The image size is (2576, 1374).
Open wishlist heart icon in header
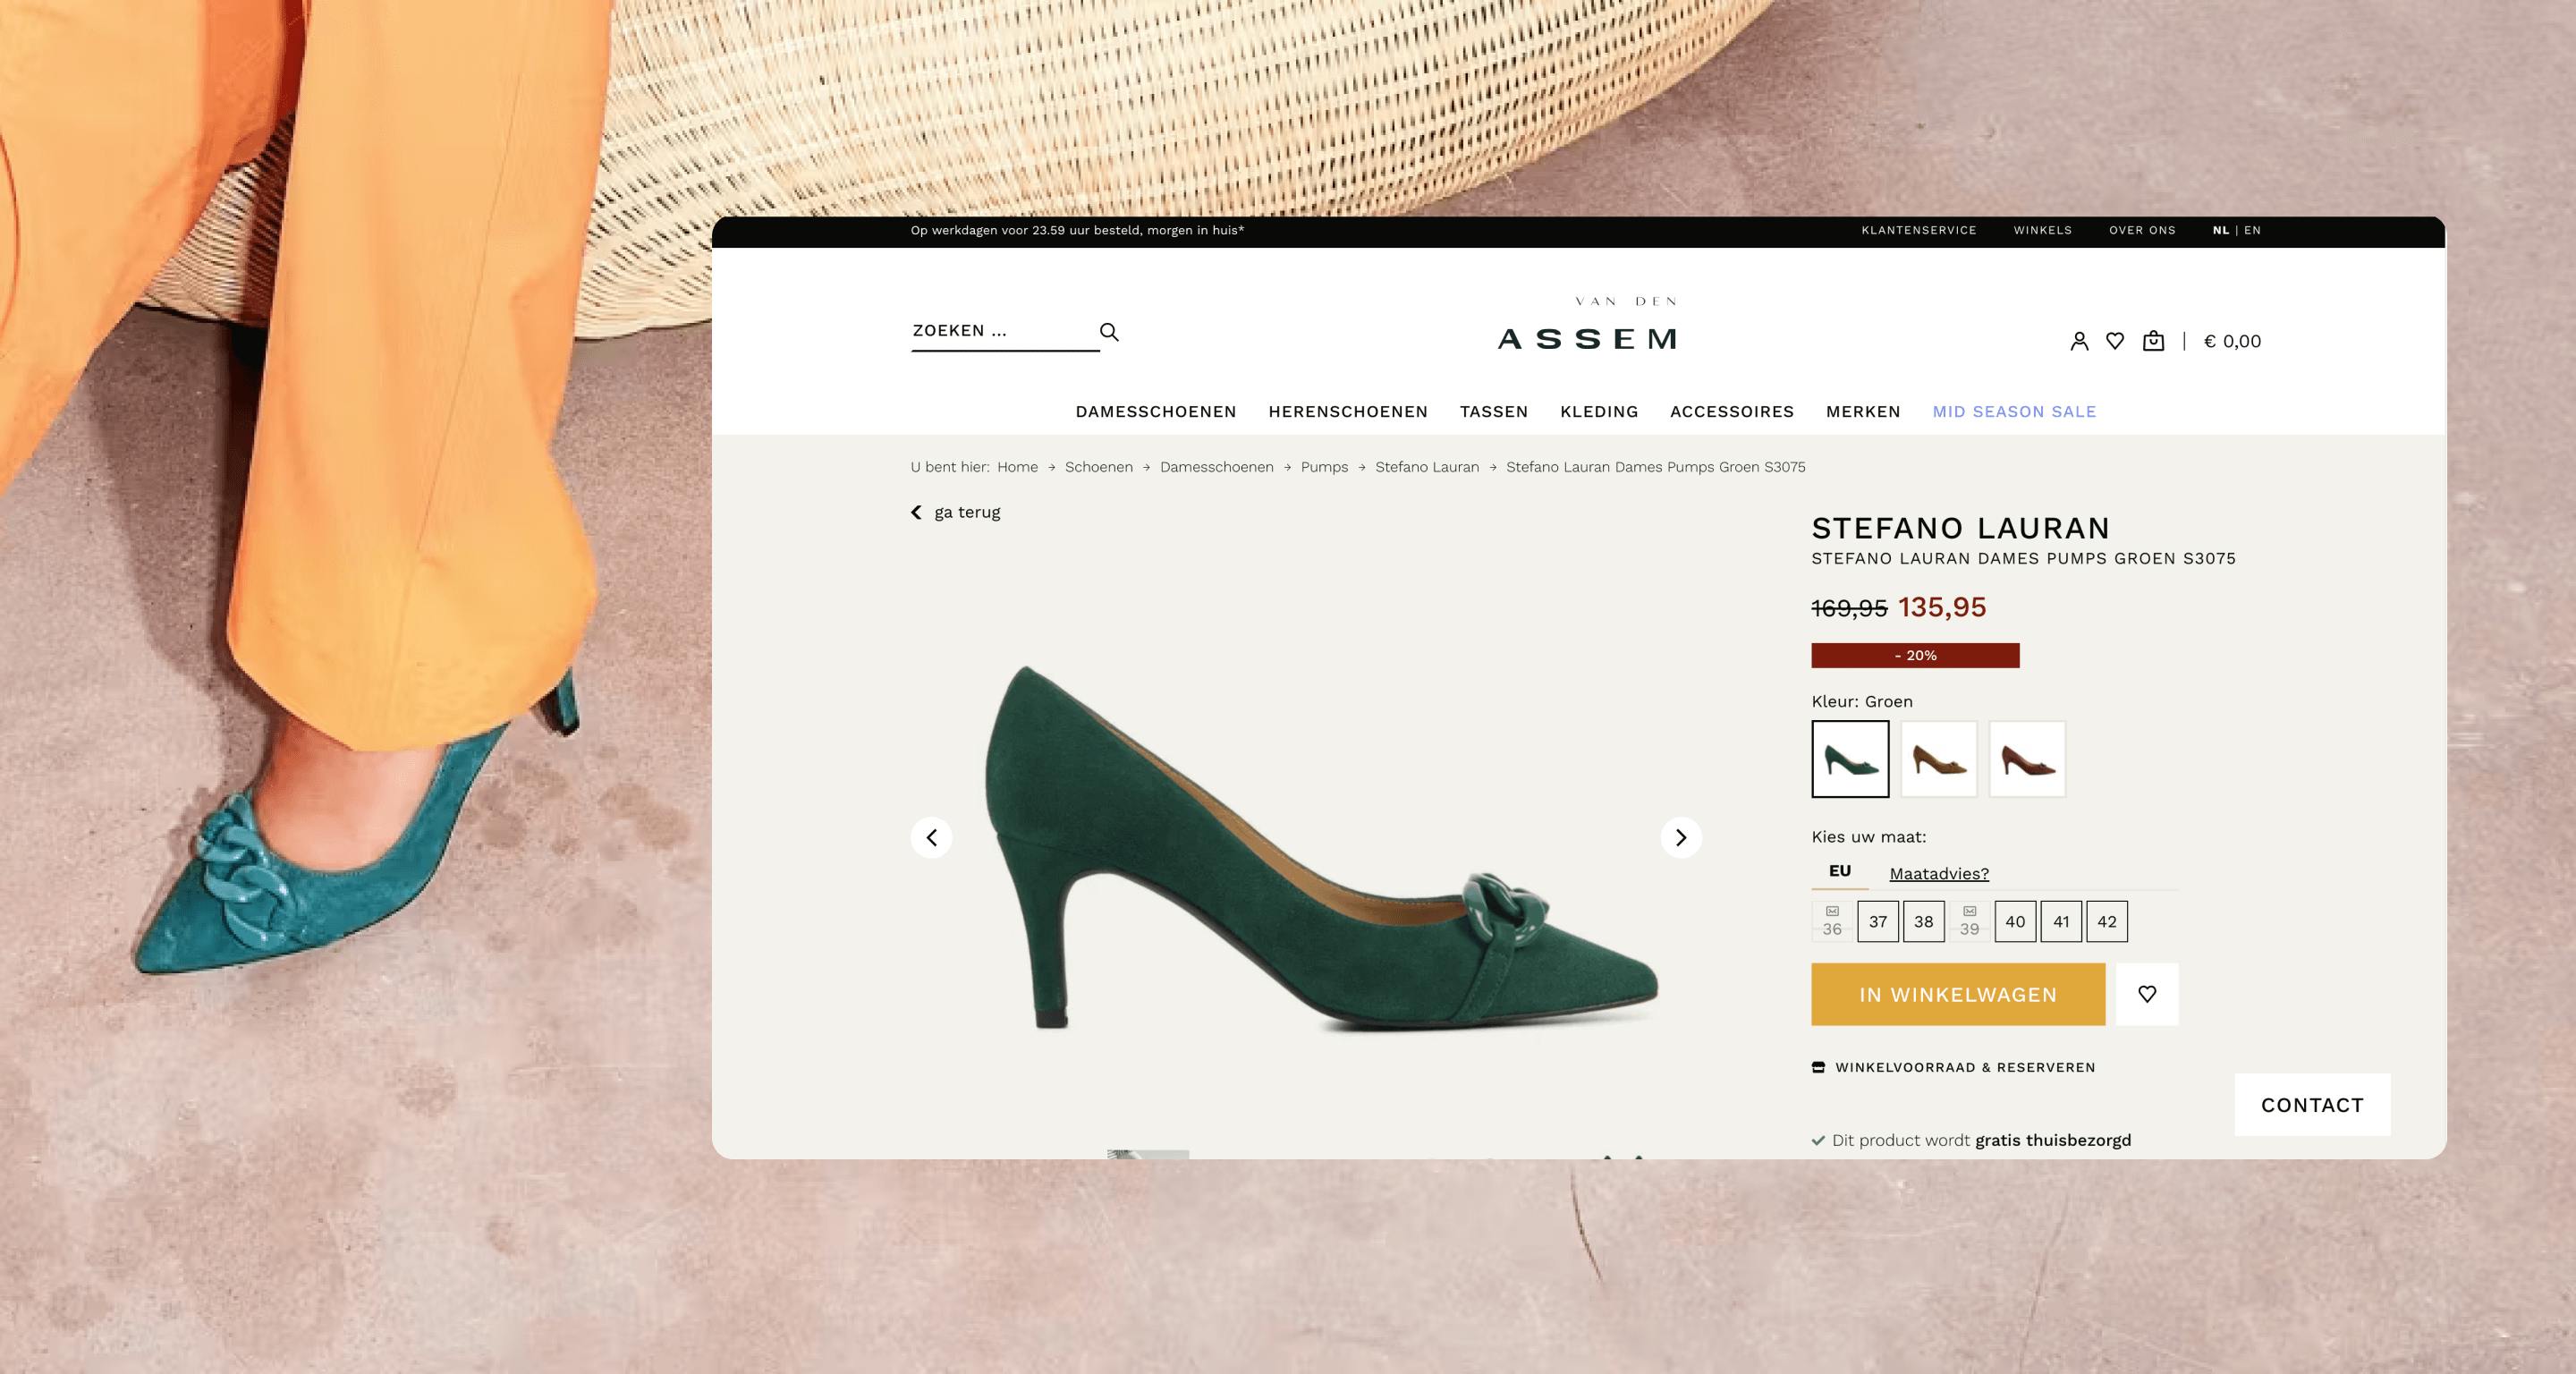point(2115,341)
